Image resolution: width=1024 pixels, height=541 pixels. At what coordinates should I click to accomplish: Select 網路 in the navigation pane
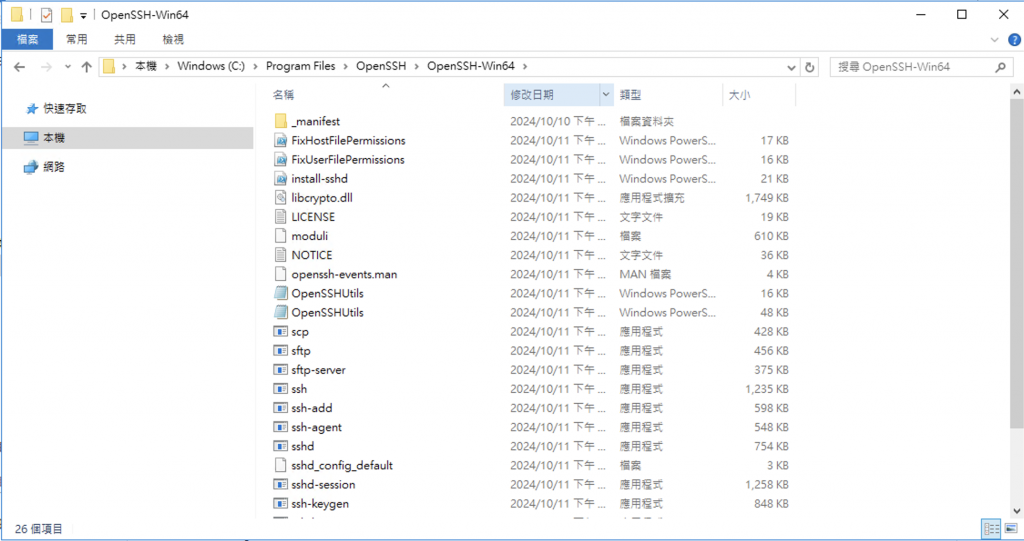tap(54, 167)
